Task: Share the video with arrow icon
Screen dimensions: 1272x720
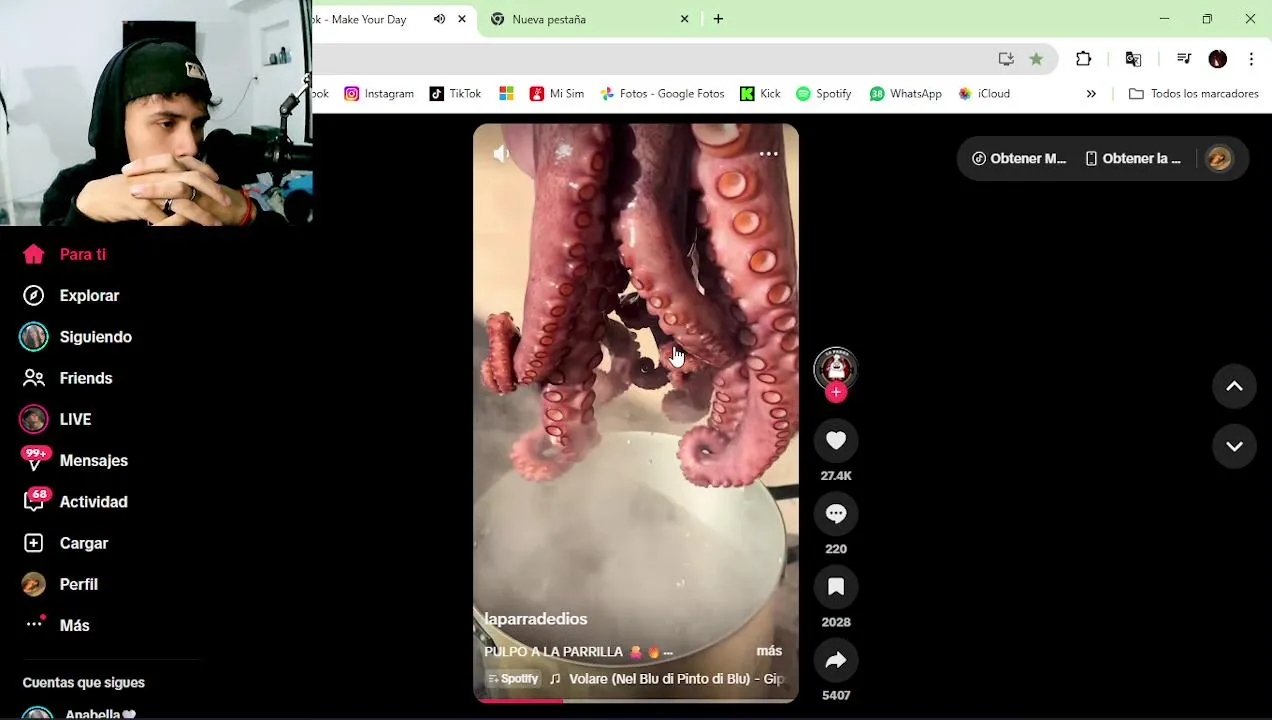Action: pos(836,660)
